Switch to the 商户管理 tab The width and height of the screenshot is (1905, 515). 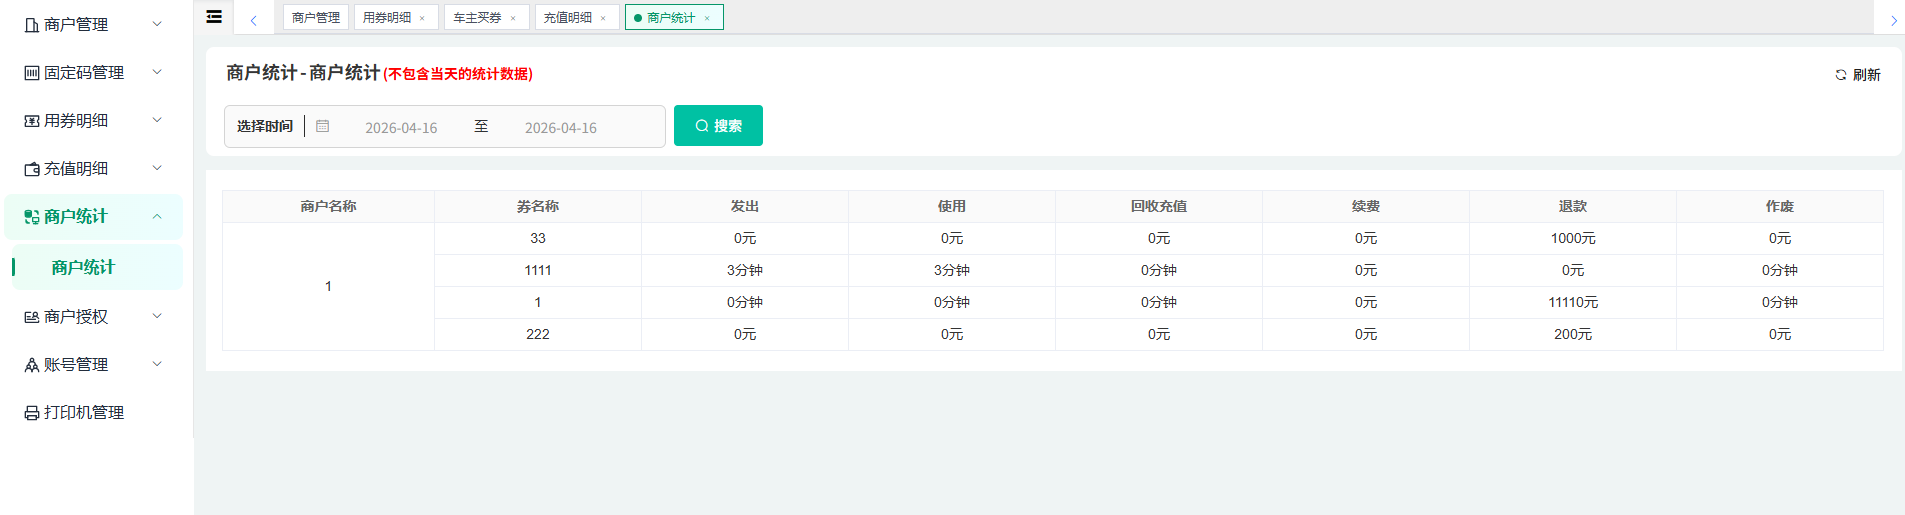(316, 18)
